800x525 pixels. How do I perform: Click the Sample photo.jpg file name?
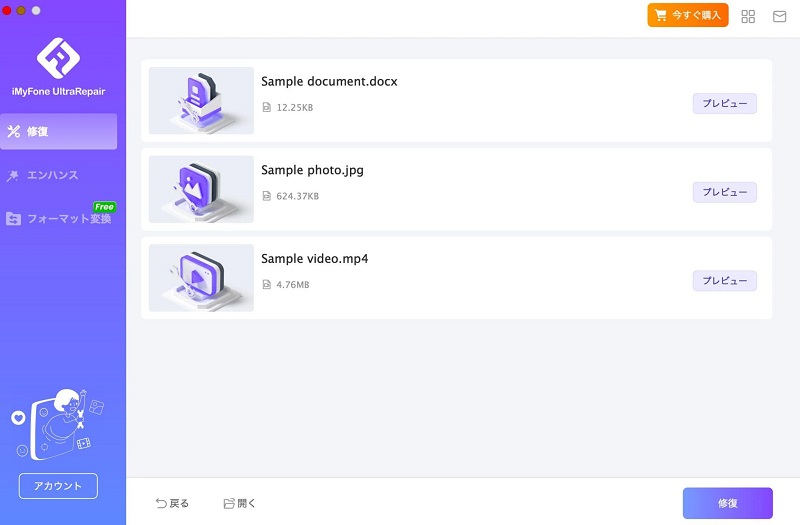312,170
